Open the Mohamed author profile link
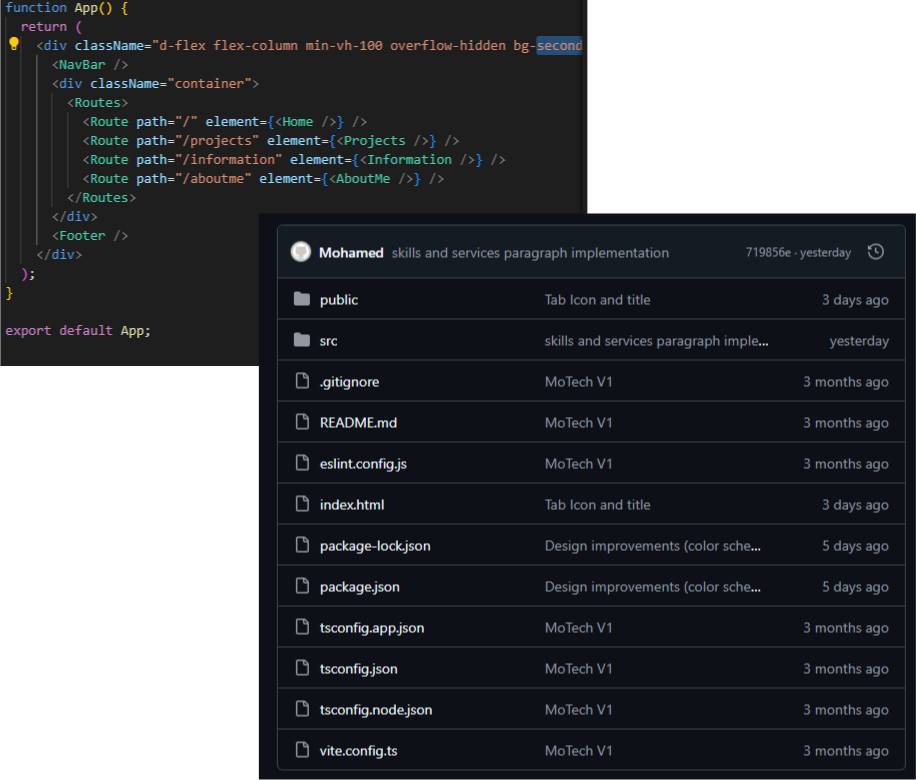The height and width of the screenshot is (780, 916). [x=351, y=252]
